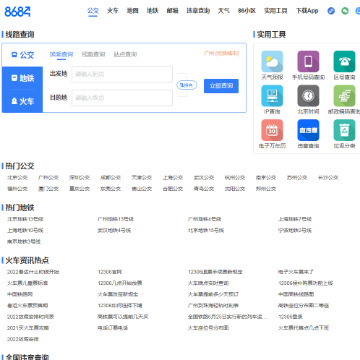Viewport: 360px width, 360px height.
Task: Open the 北京公交 link
Action: [17, 178]
